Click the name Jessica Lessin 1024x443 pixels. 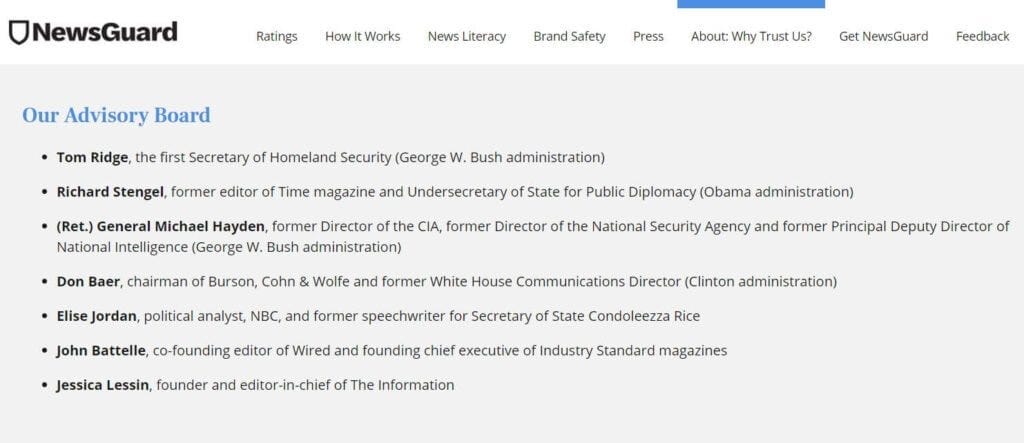[x=103, y=386]
